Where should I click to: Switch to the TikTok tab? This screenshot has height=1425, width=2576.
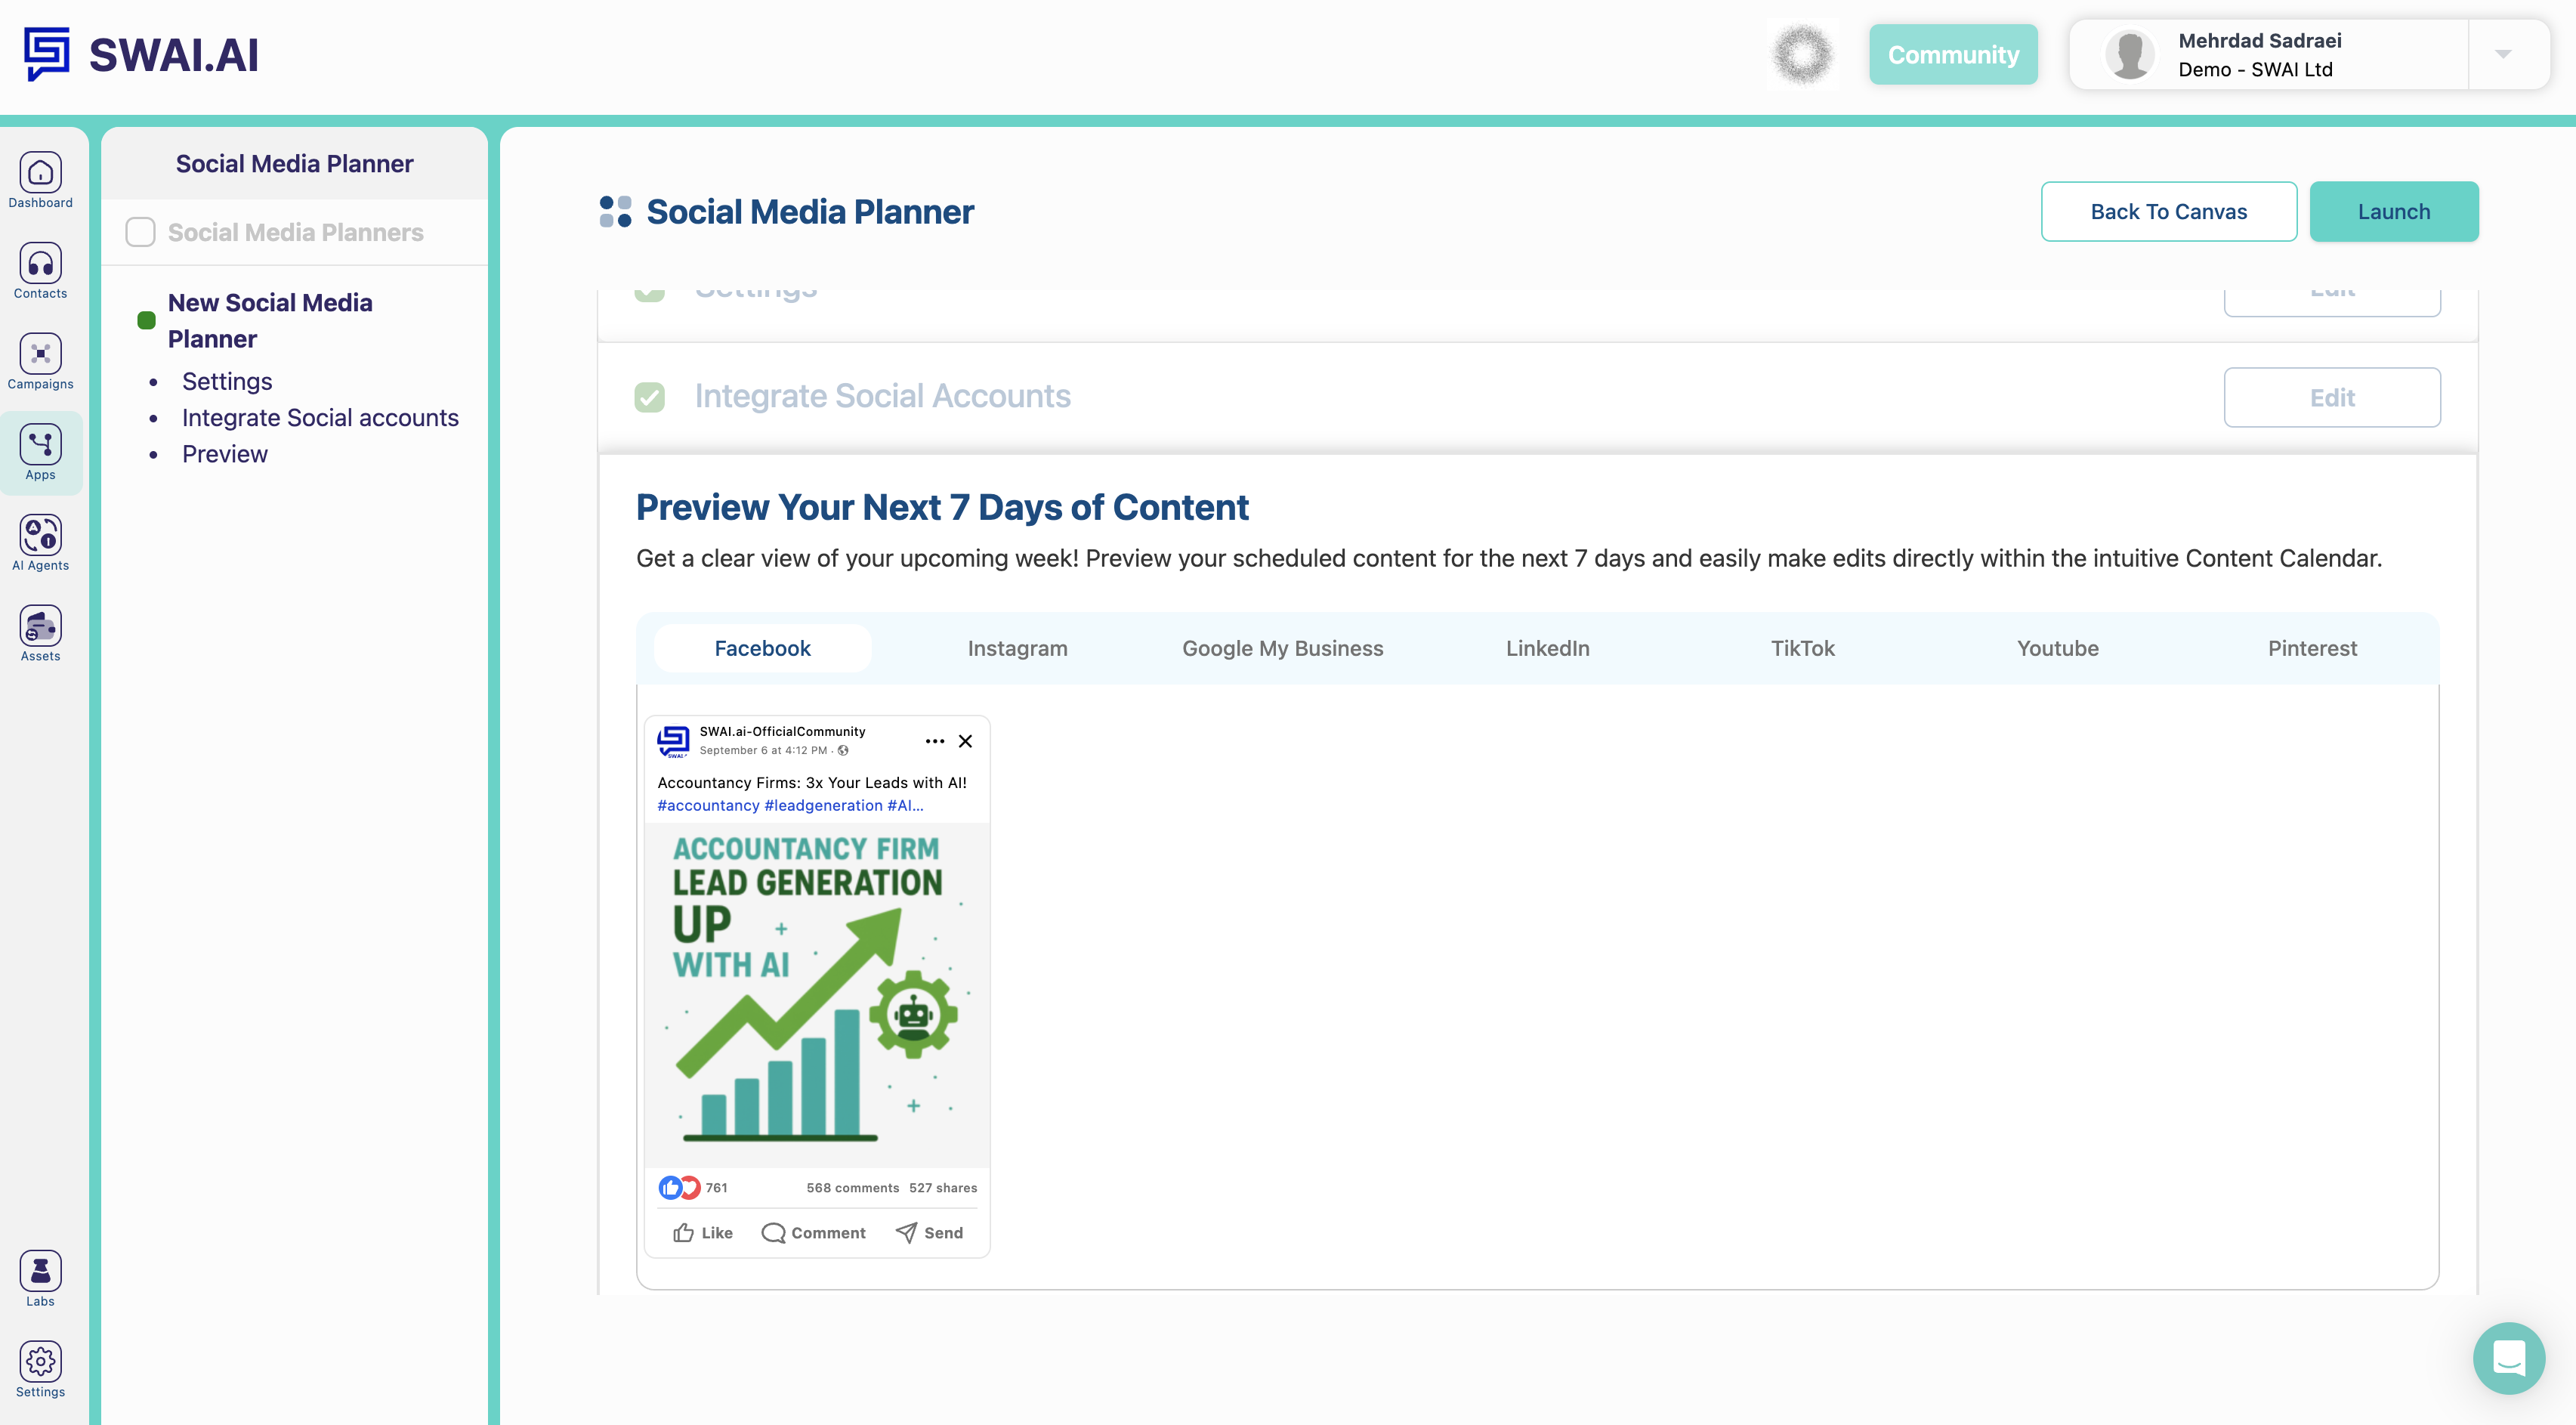(x=1802, y=648)
